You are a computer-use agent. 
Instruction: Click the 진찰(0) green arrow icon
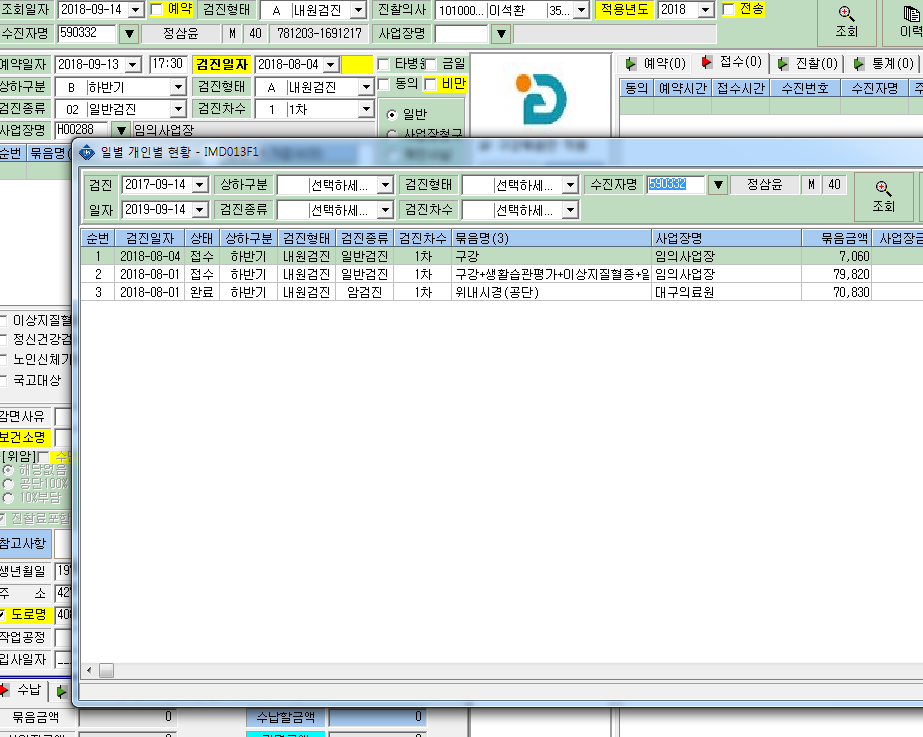coord(782,63)
